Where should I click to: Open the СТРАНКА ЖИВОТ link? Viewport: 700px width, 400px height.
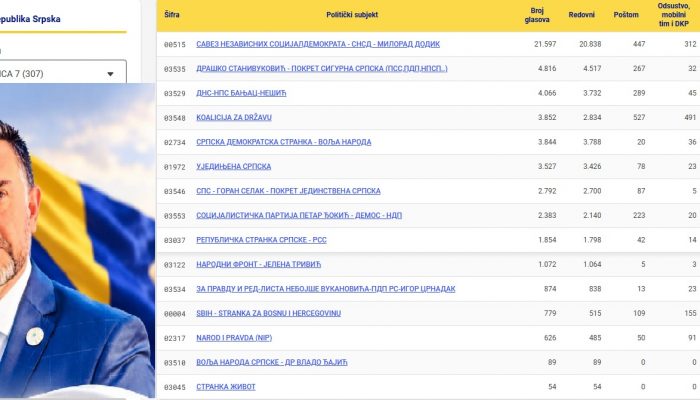[x=226, y=387]
